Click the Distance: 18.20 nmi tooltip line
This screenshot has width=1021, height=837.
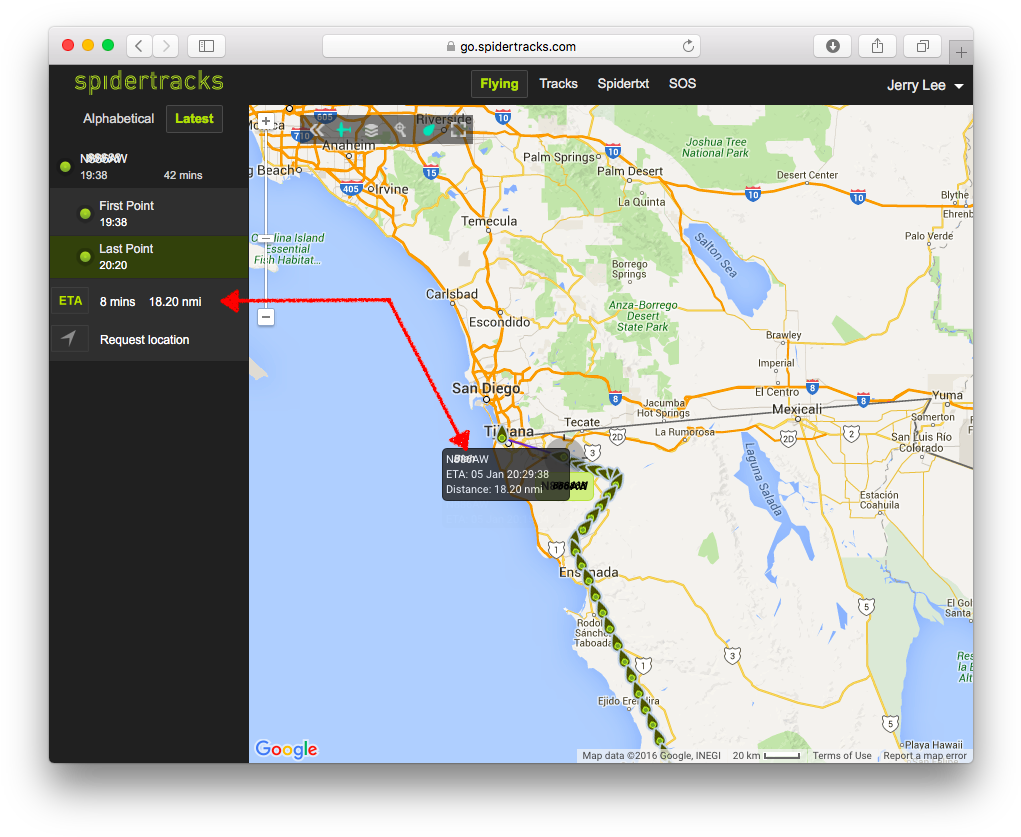[x=494, y=489]
